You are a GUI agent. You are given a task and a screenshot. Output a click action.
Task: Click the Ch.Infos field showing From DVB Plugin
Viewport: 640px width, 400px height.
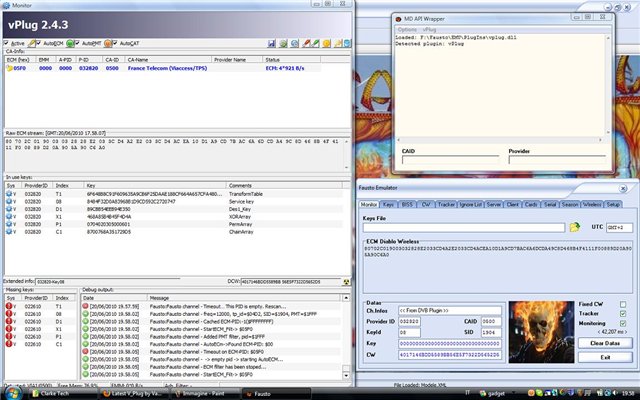pyautogui.click(x=450, y=311)
